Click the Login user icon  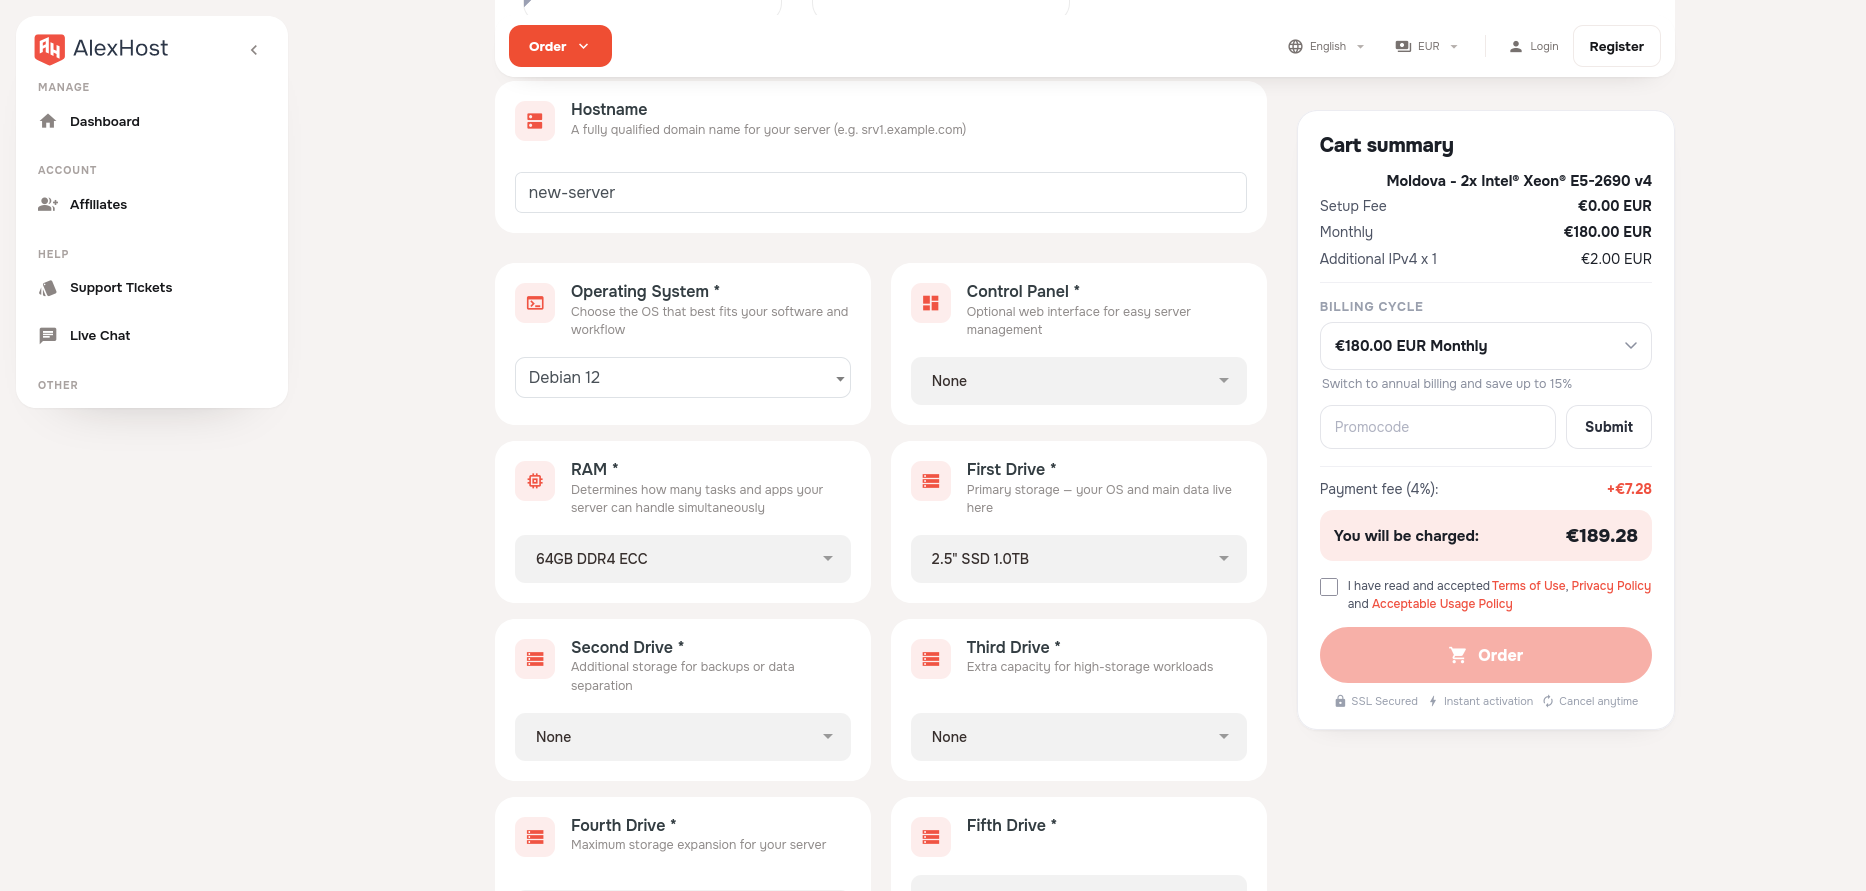1516,46
